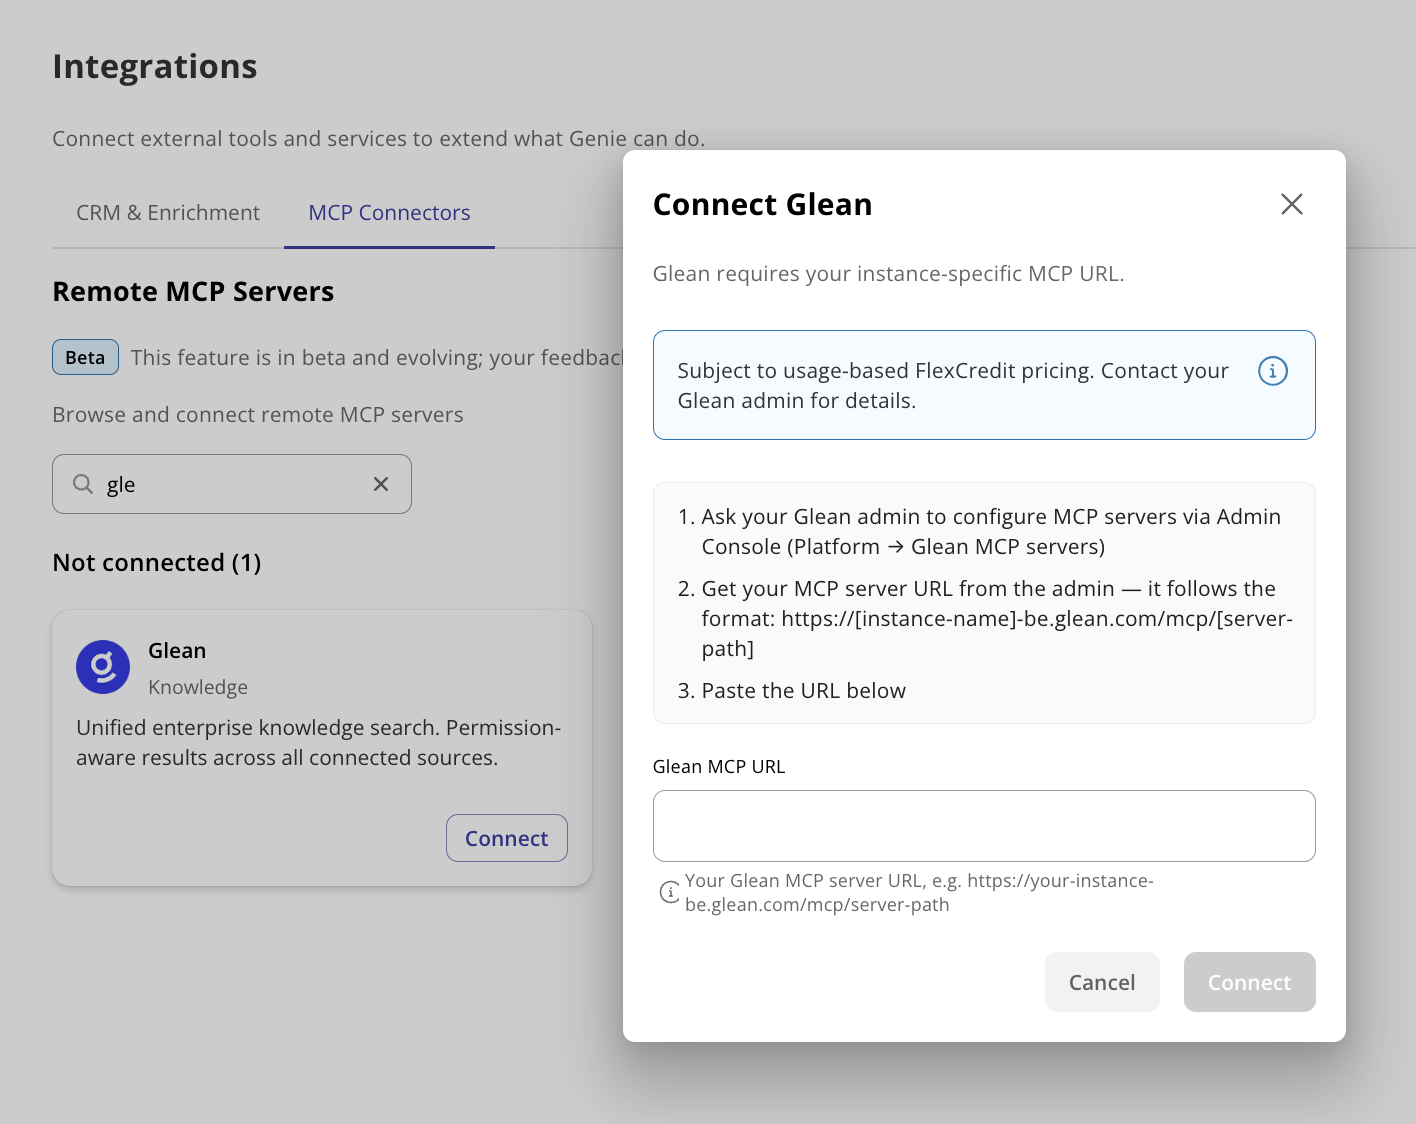Click Connect on the Glean card
This screenshot has width=1416, height=1124.
click(x=507, y=838)
